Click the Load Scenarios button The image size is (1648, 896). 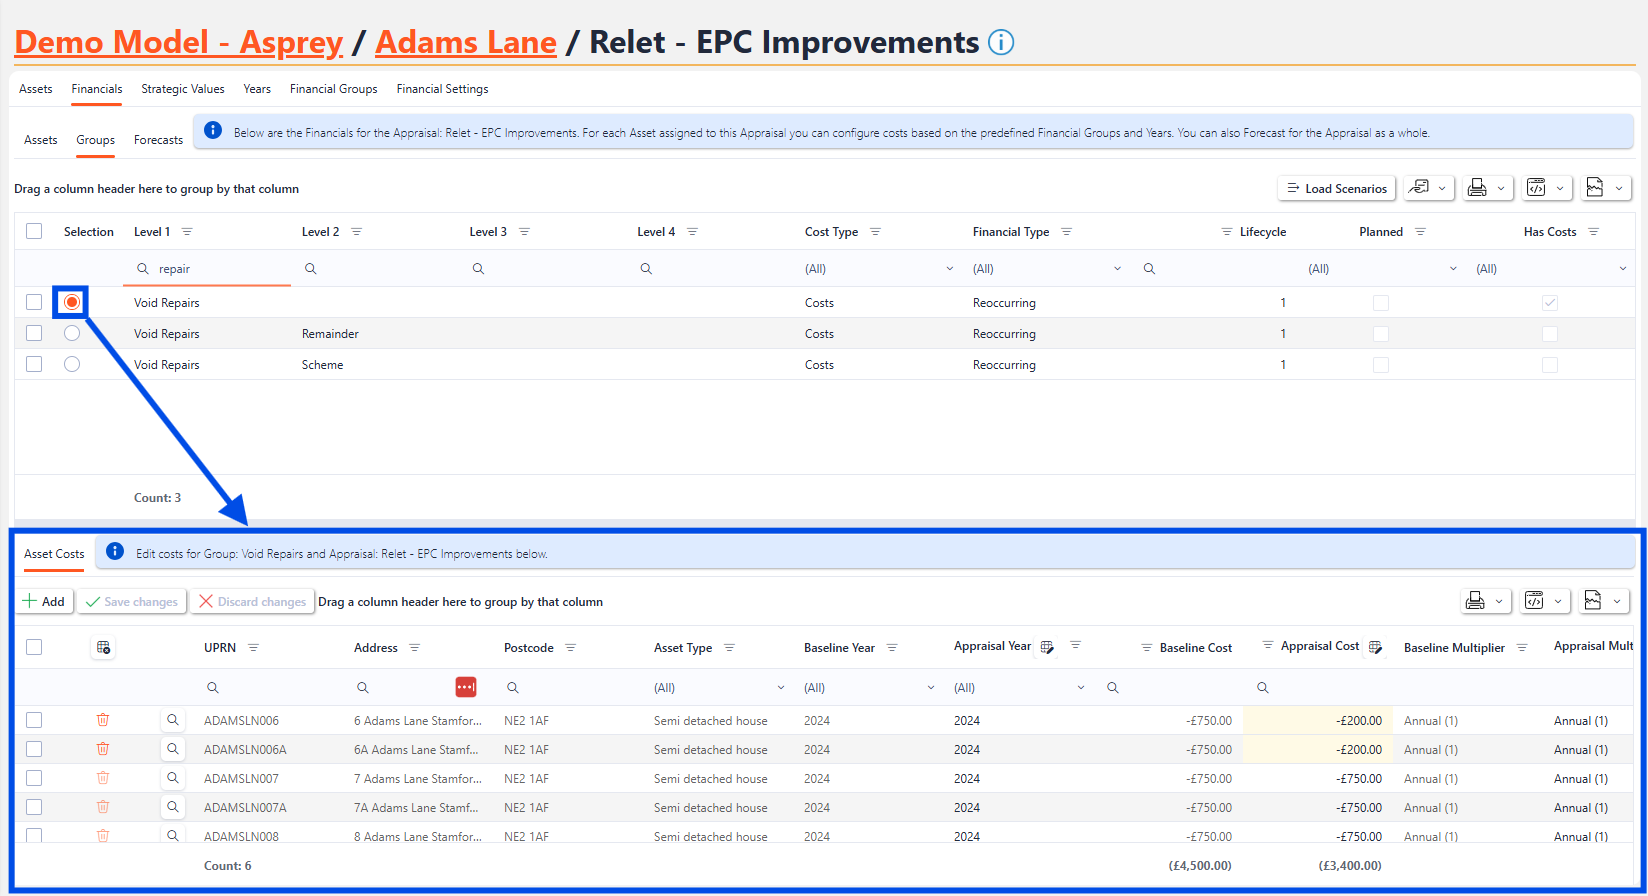pyautogui.click(x=1336, y=188)
